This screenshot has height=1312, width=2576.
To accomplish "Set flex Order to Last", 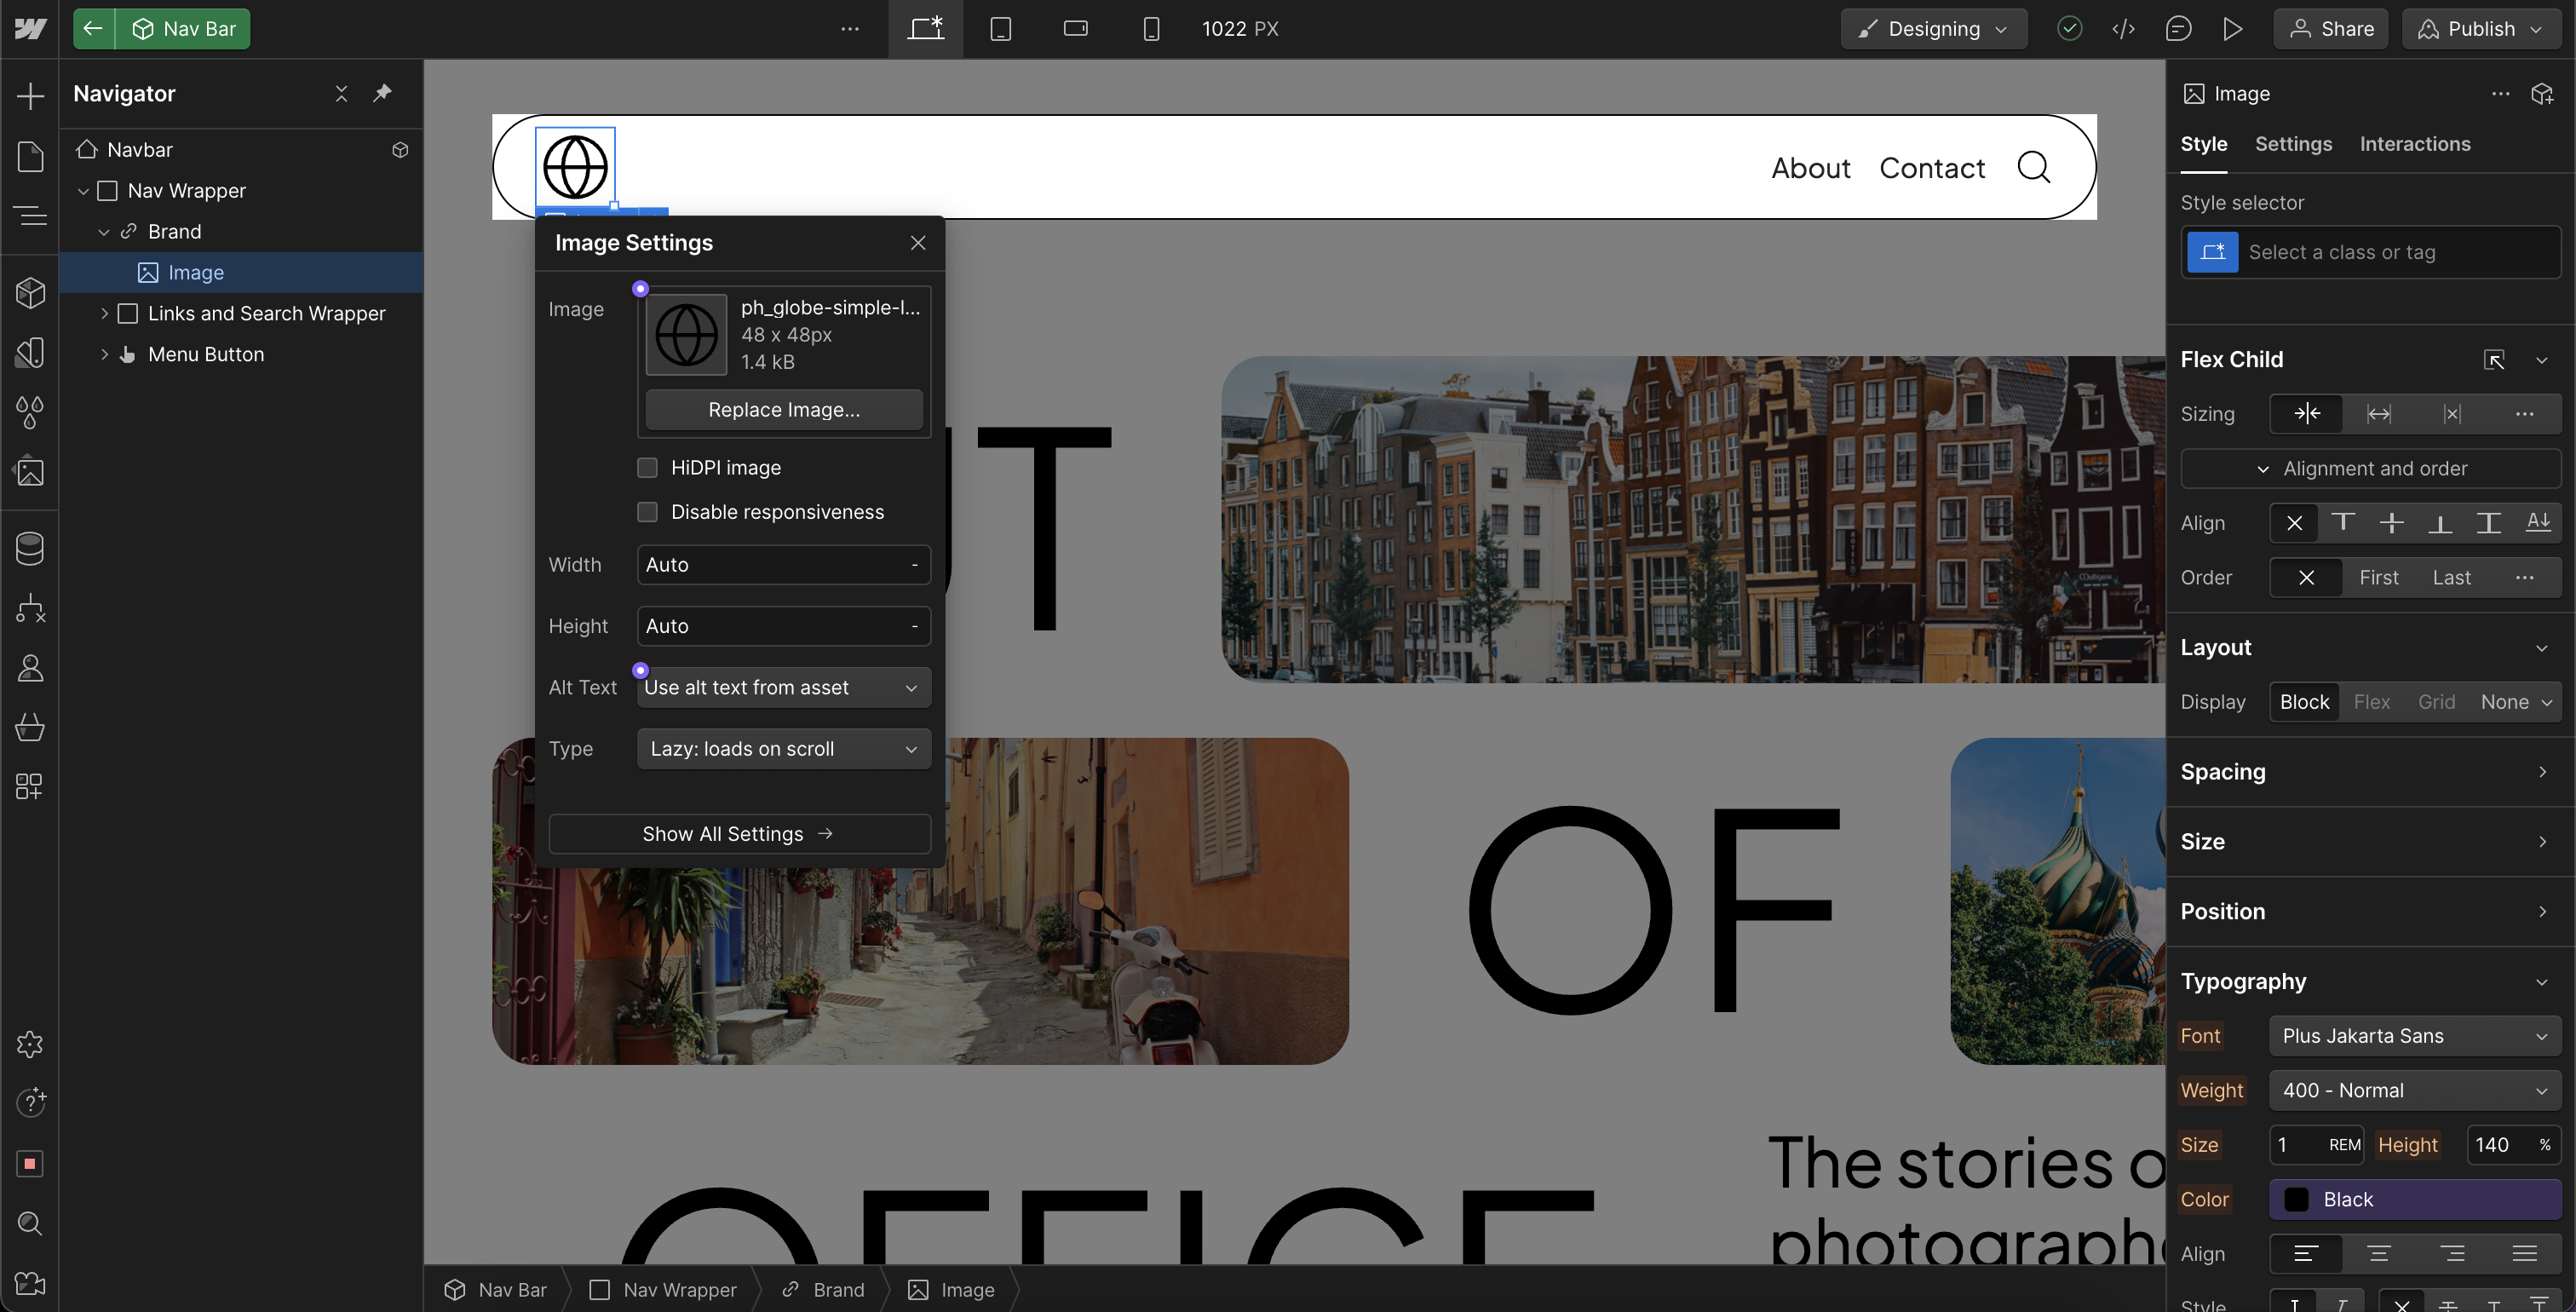I will [2451, 577].
